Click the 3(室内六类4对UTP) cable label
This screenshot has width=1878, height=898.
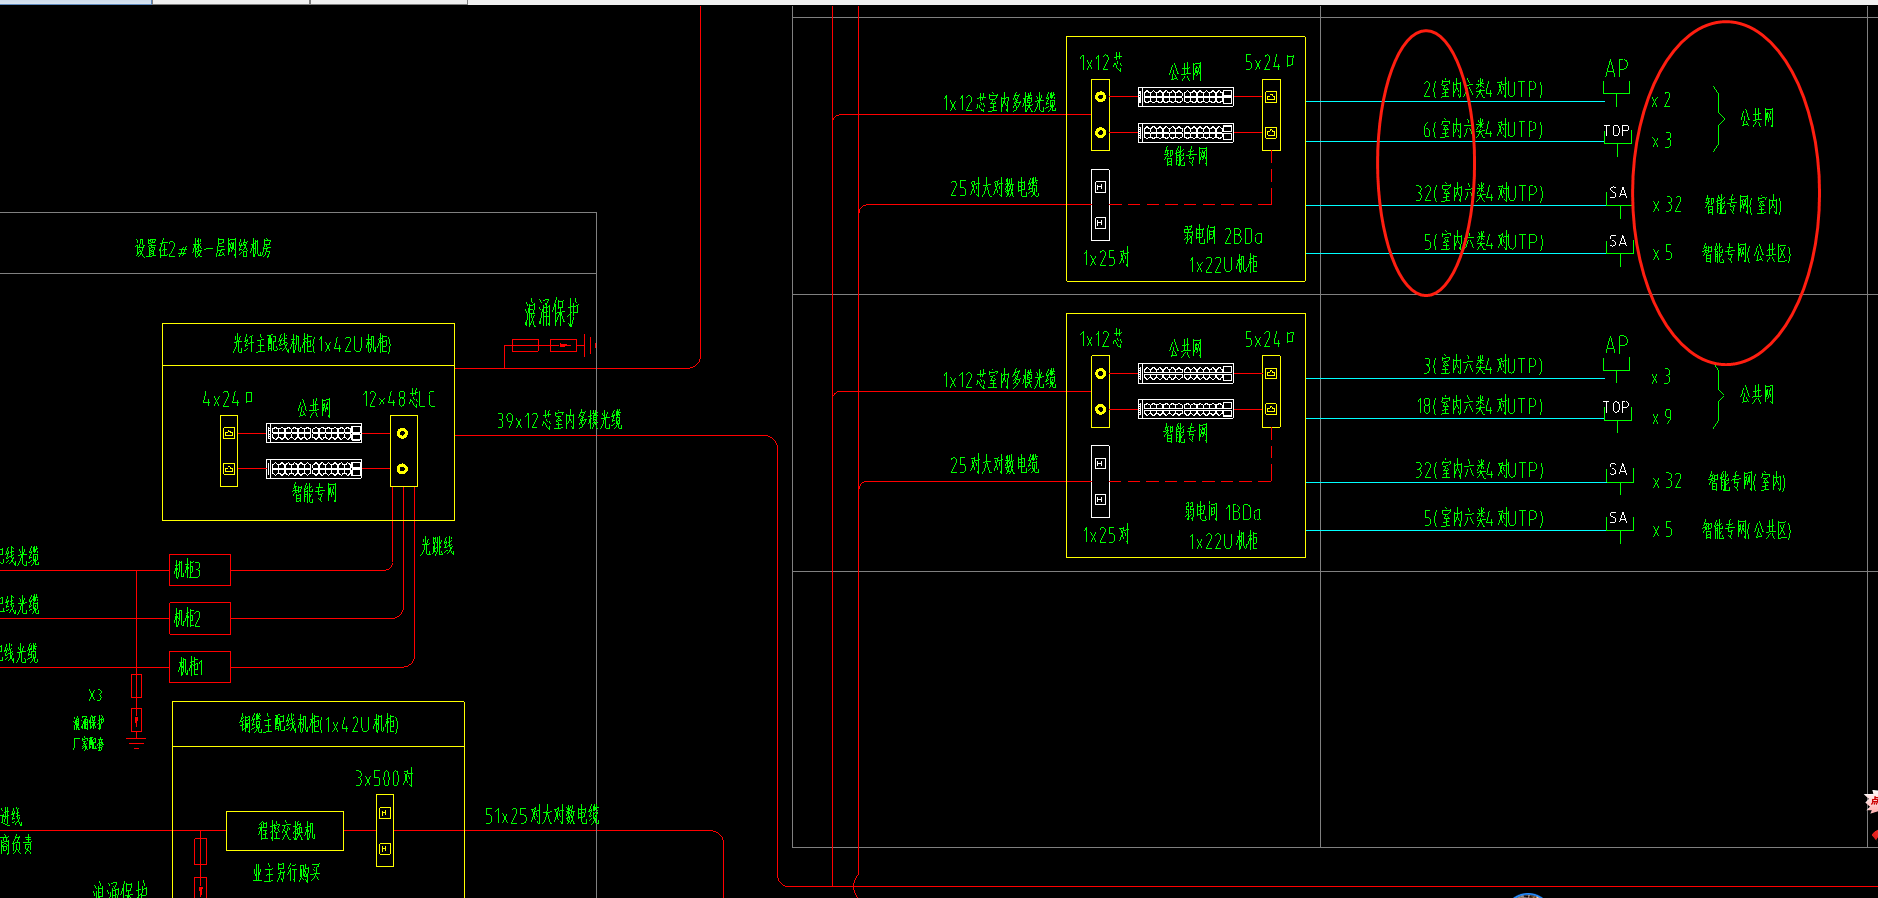(x=1483, y=366)
